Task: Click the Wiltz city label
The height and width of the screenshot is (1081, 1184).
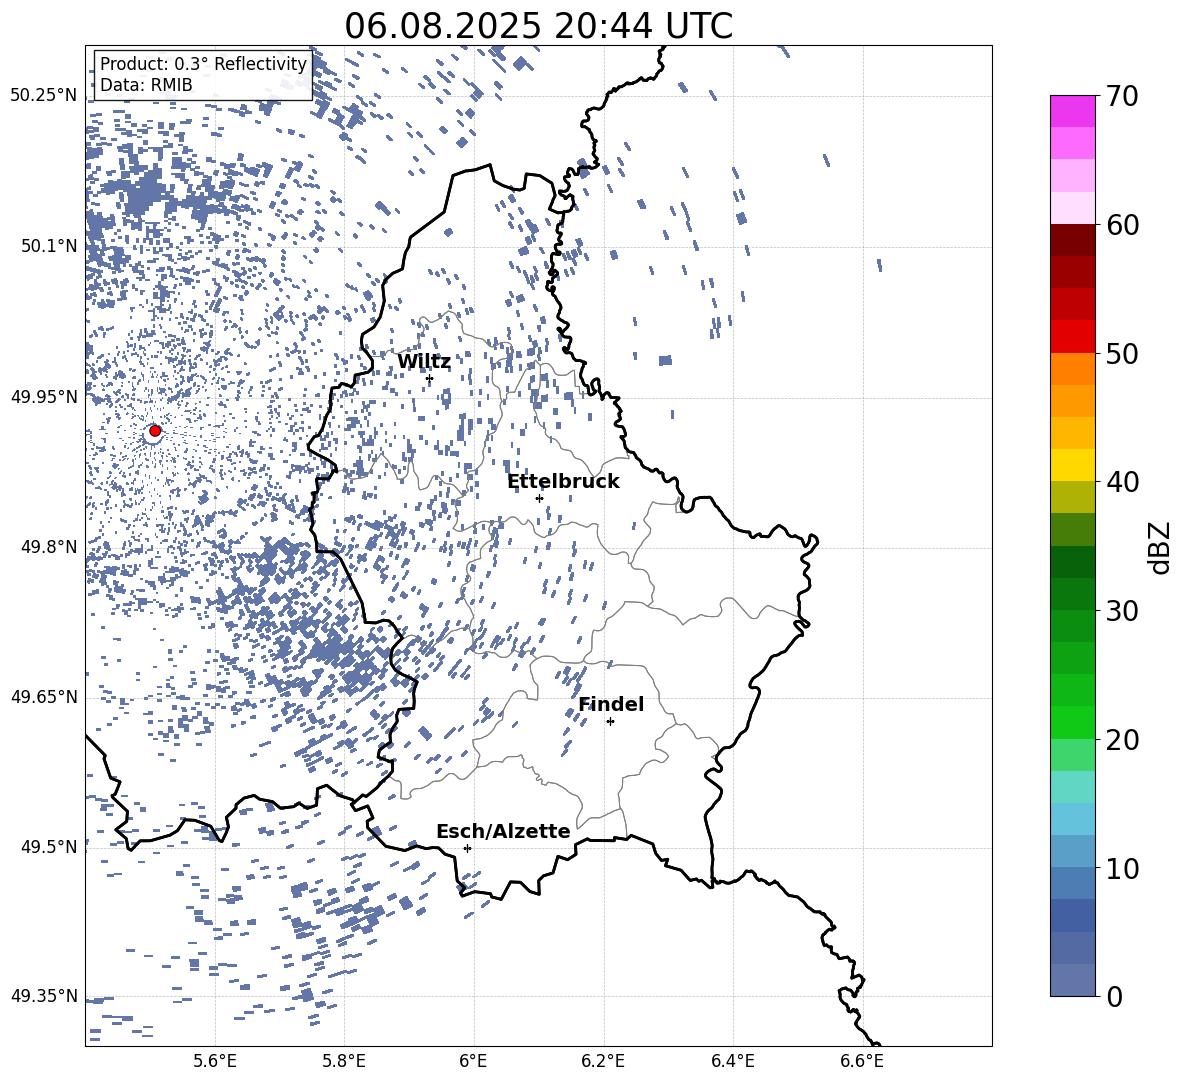Action: pyautogui.click(x=424, y=362)
